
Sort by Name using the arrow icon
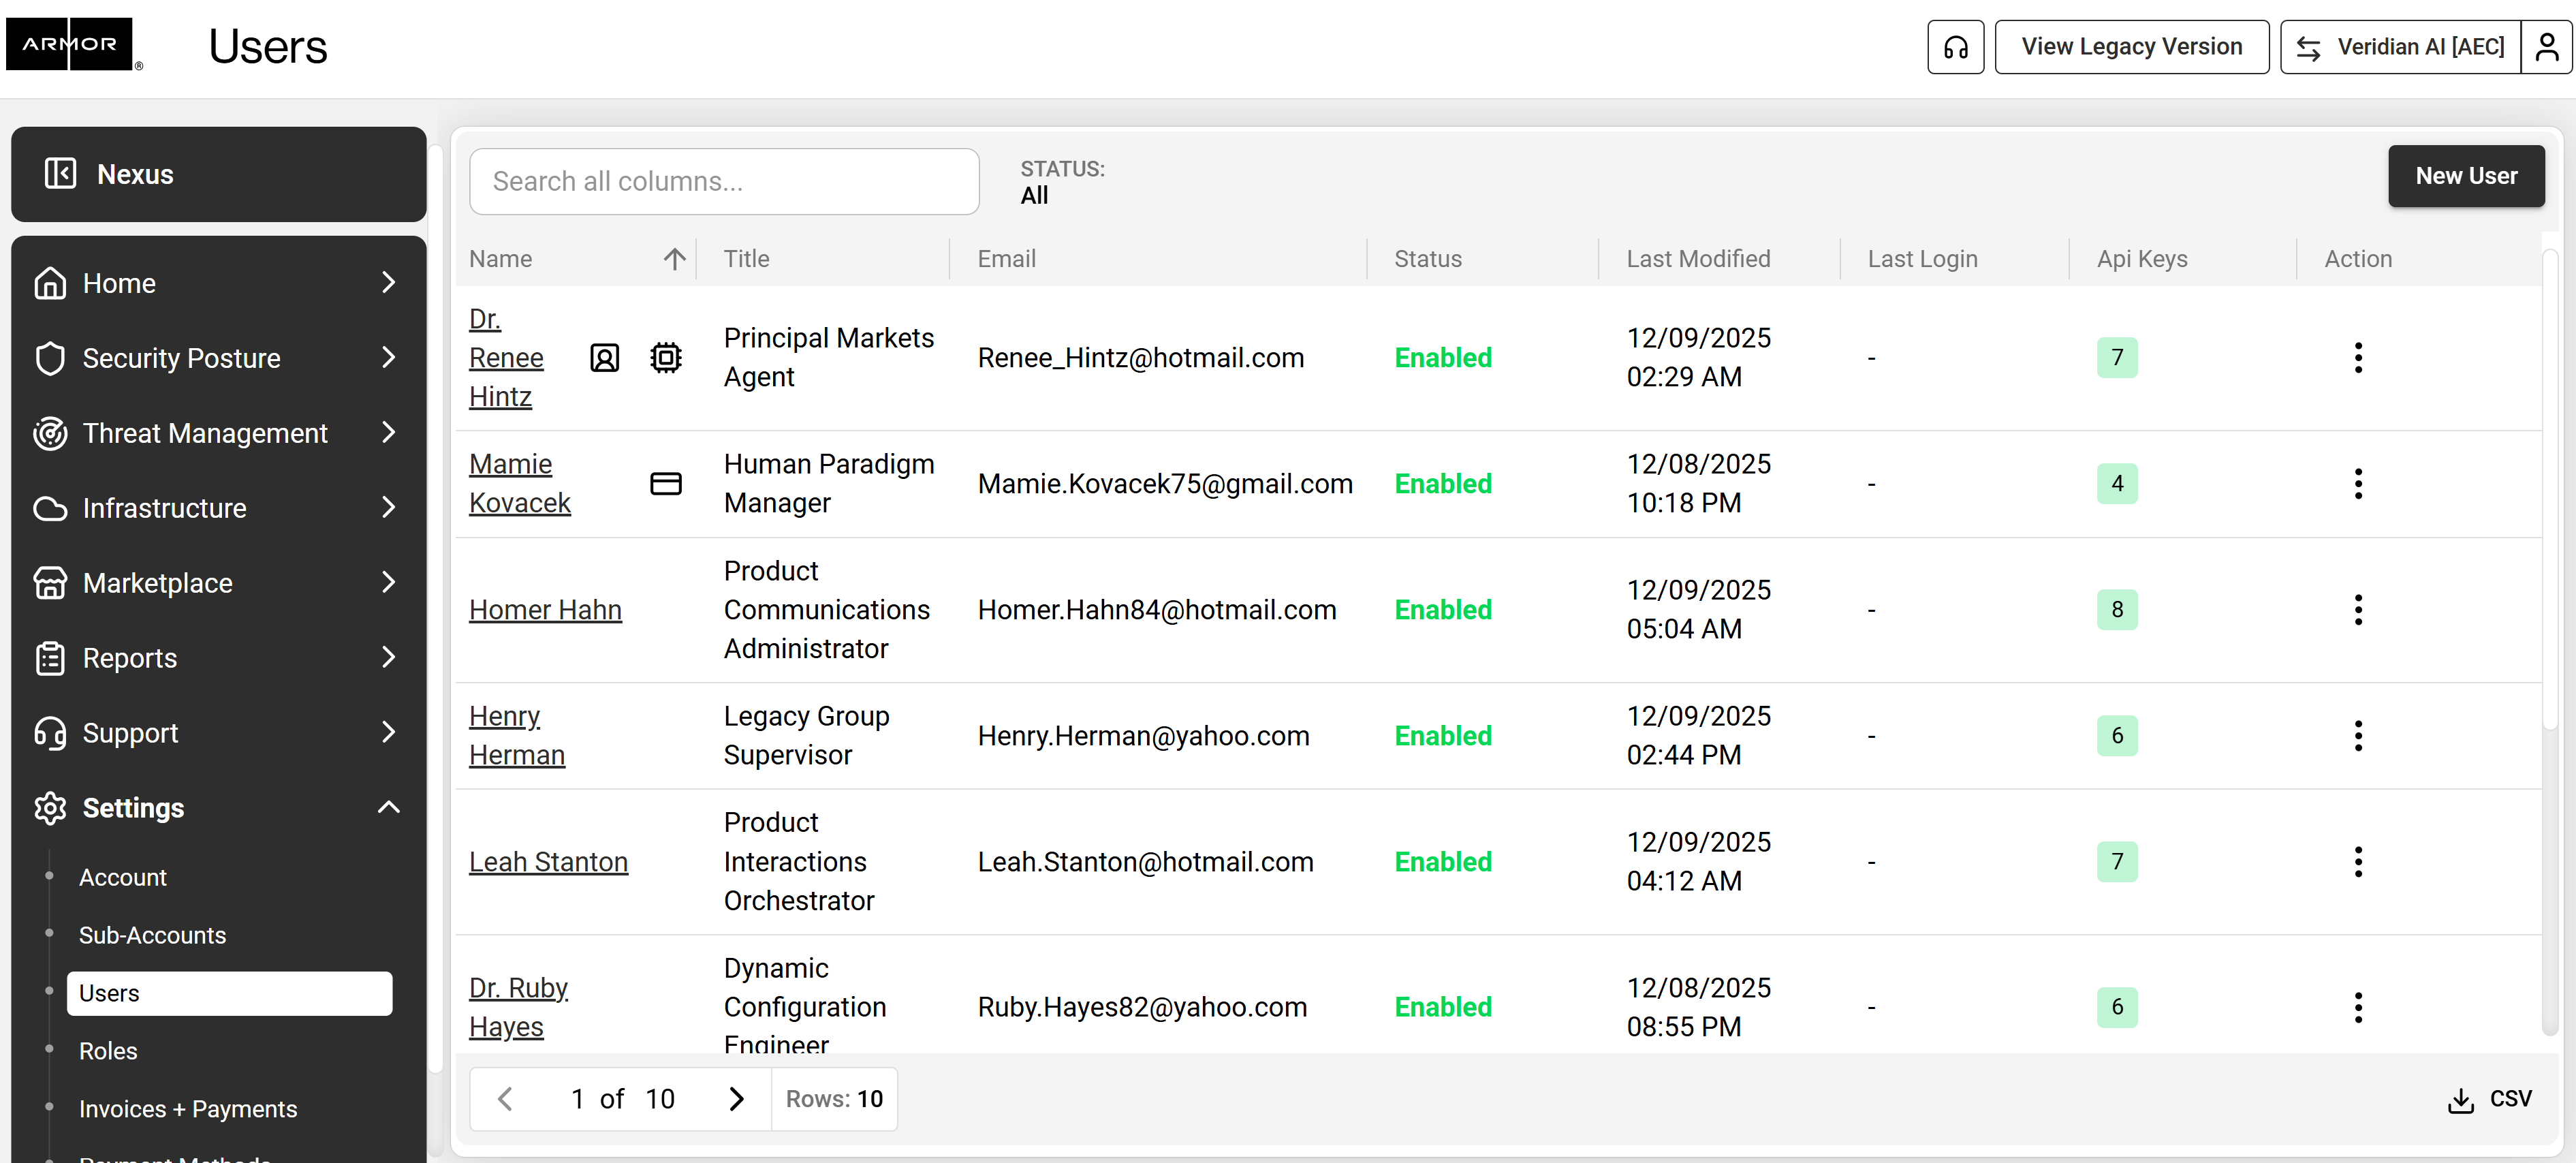674,259
